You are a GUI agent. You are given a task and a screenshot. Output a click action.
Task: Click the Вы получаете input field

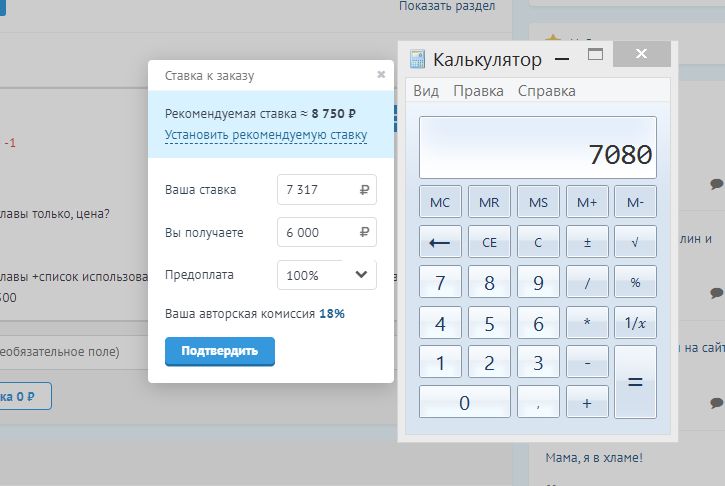tap(318, 232)
